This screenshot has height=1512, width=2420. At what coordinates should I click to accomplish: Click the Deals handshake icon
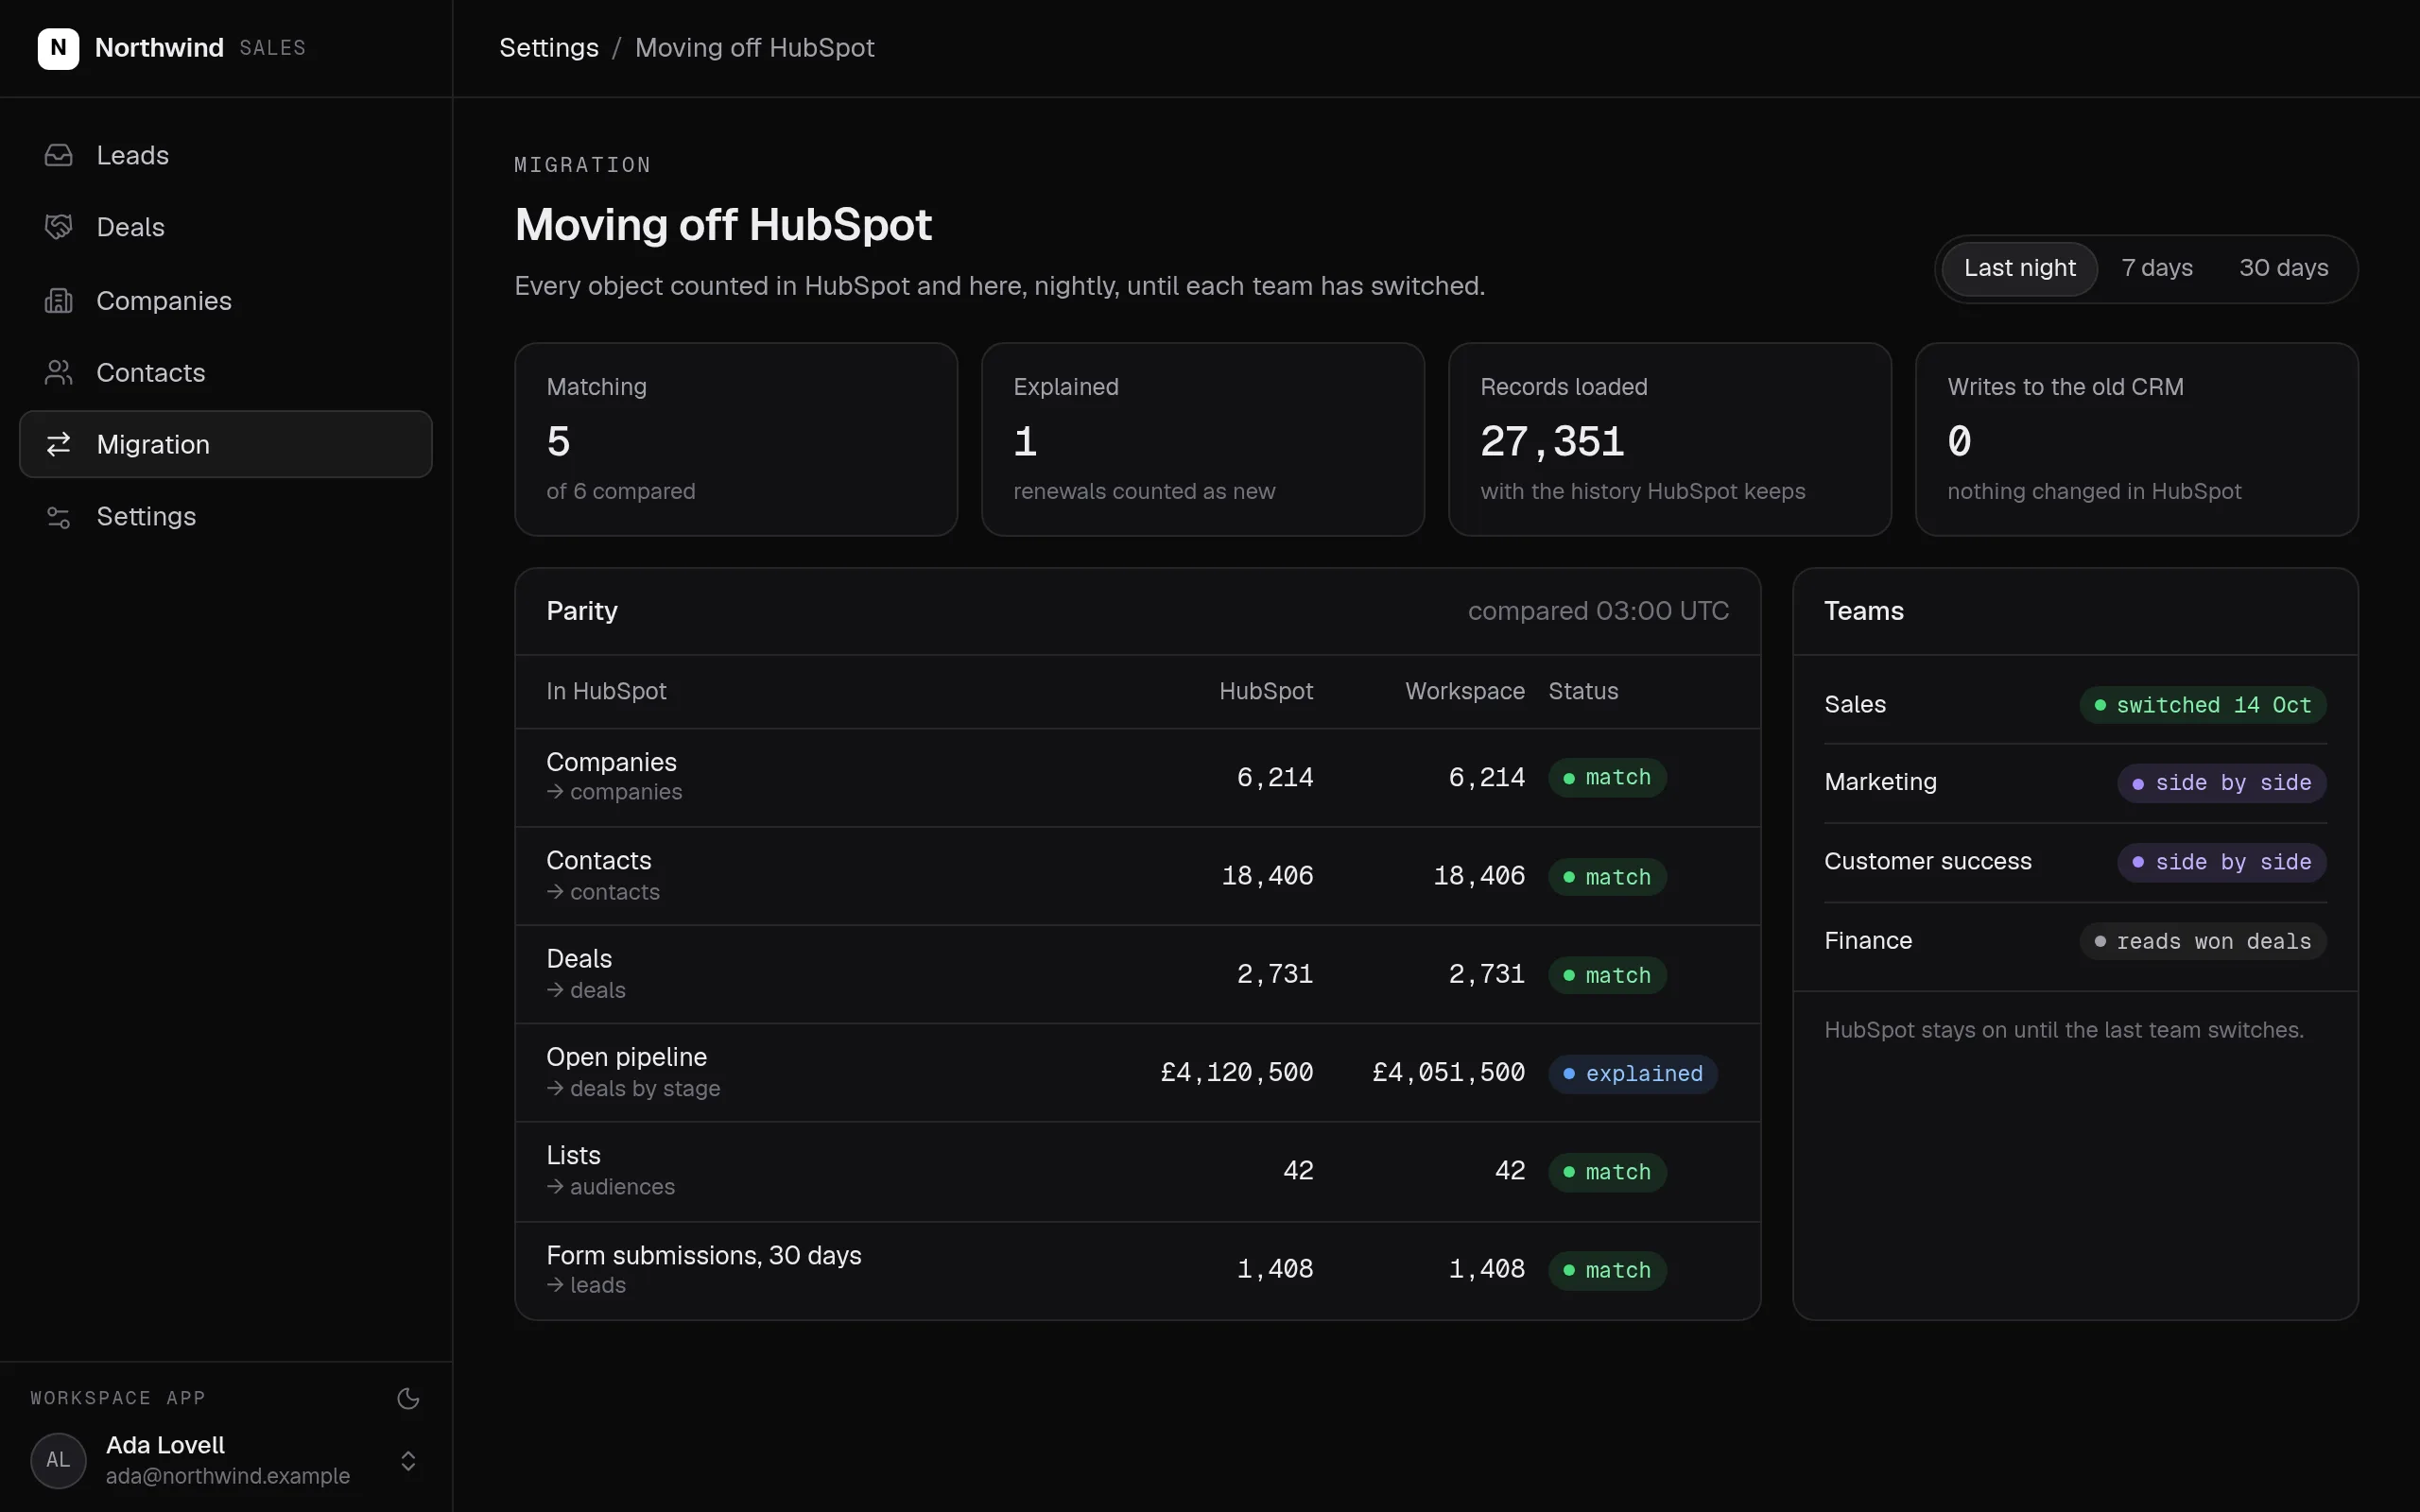tap(58, 227)
